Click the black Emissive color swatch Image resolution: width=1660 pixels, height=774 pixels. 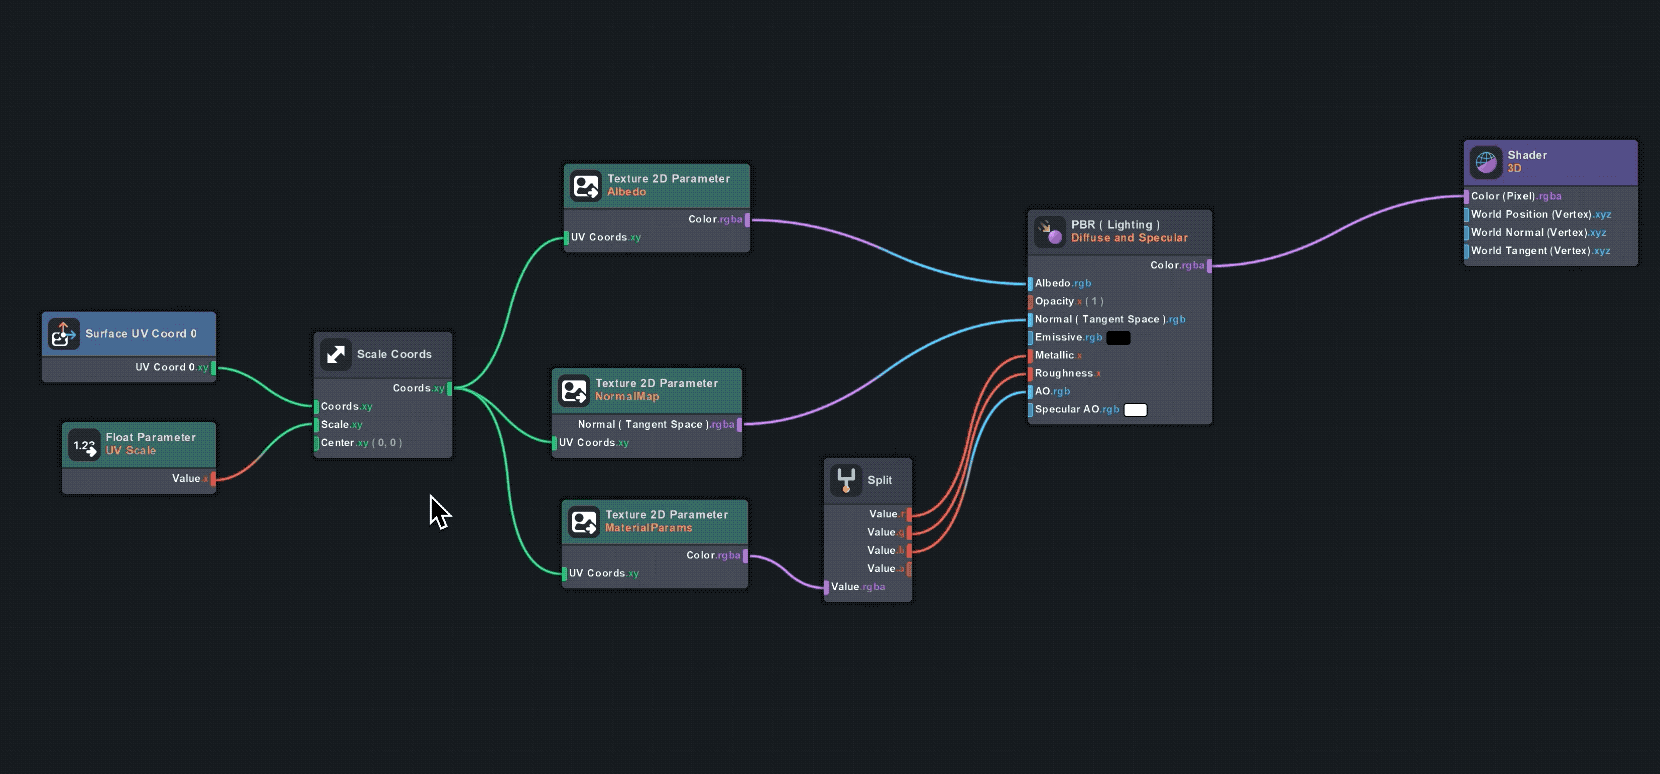[x=1118, y=338]
